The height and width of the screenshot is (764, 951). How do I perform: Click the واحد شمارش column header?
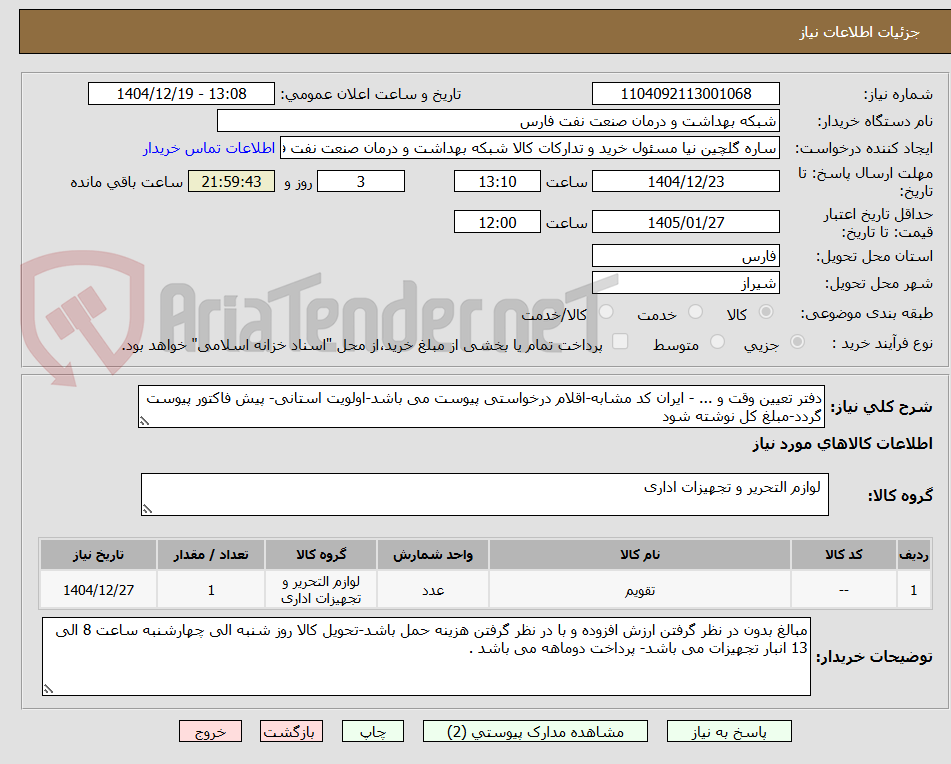432,555
